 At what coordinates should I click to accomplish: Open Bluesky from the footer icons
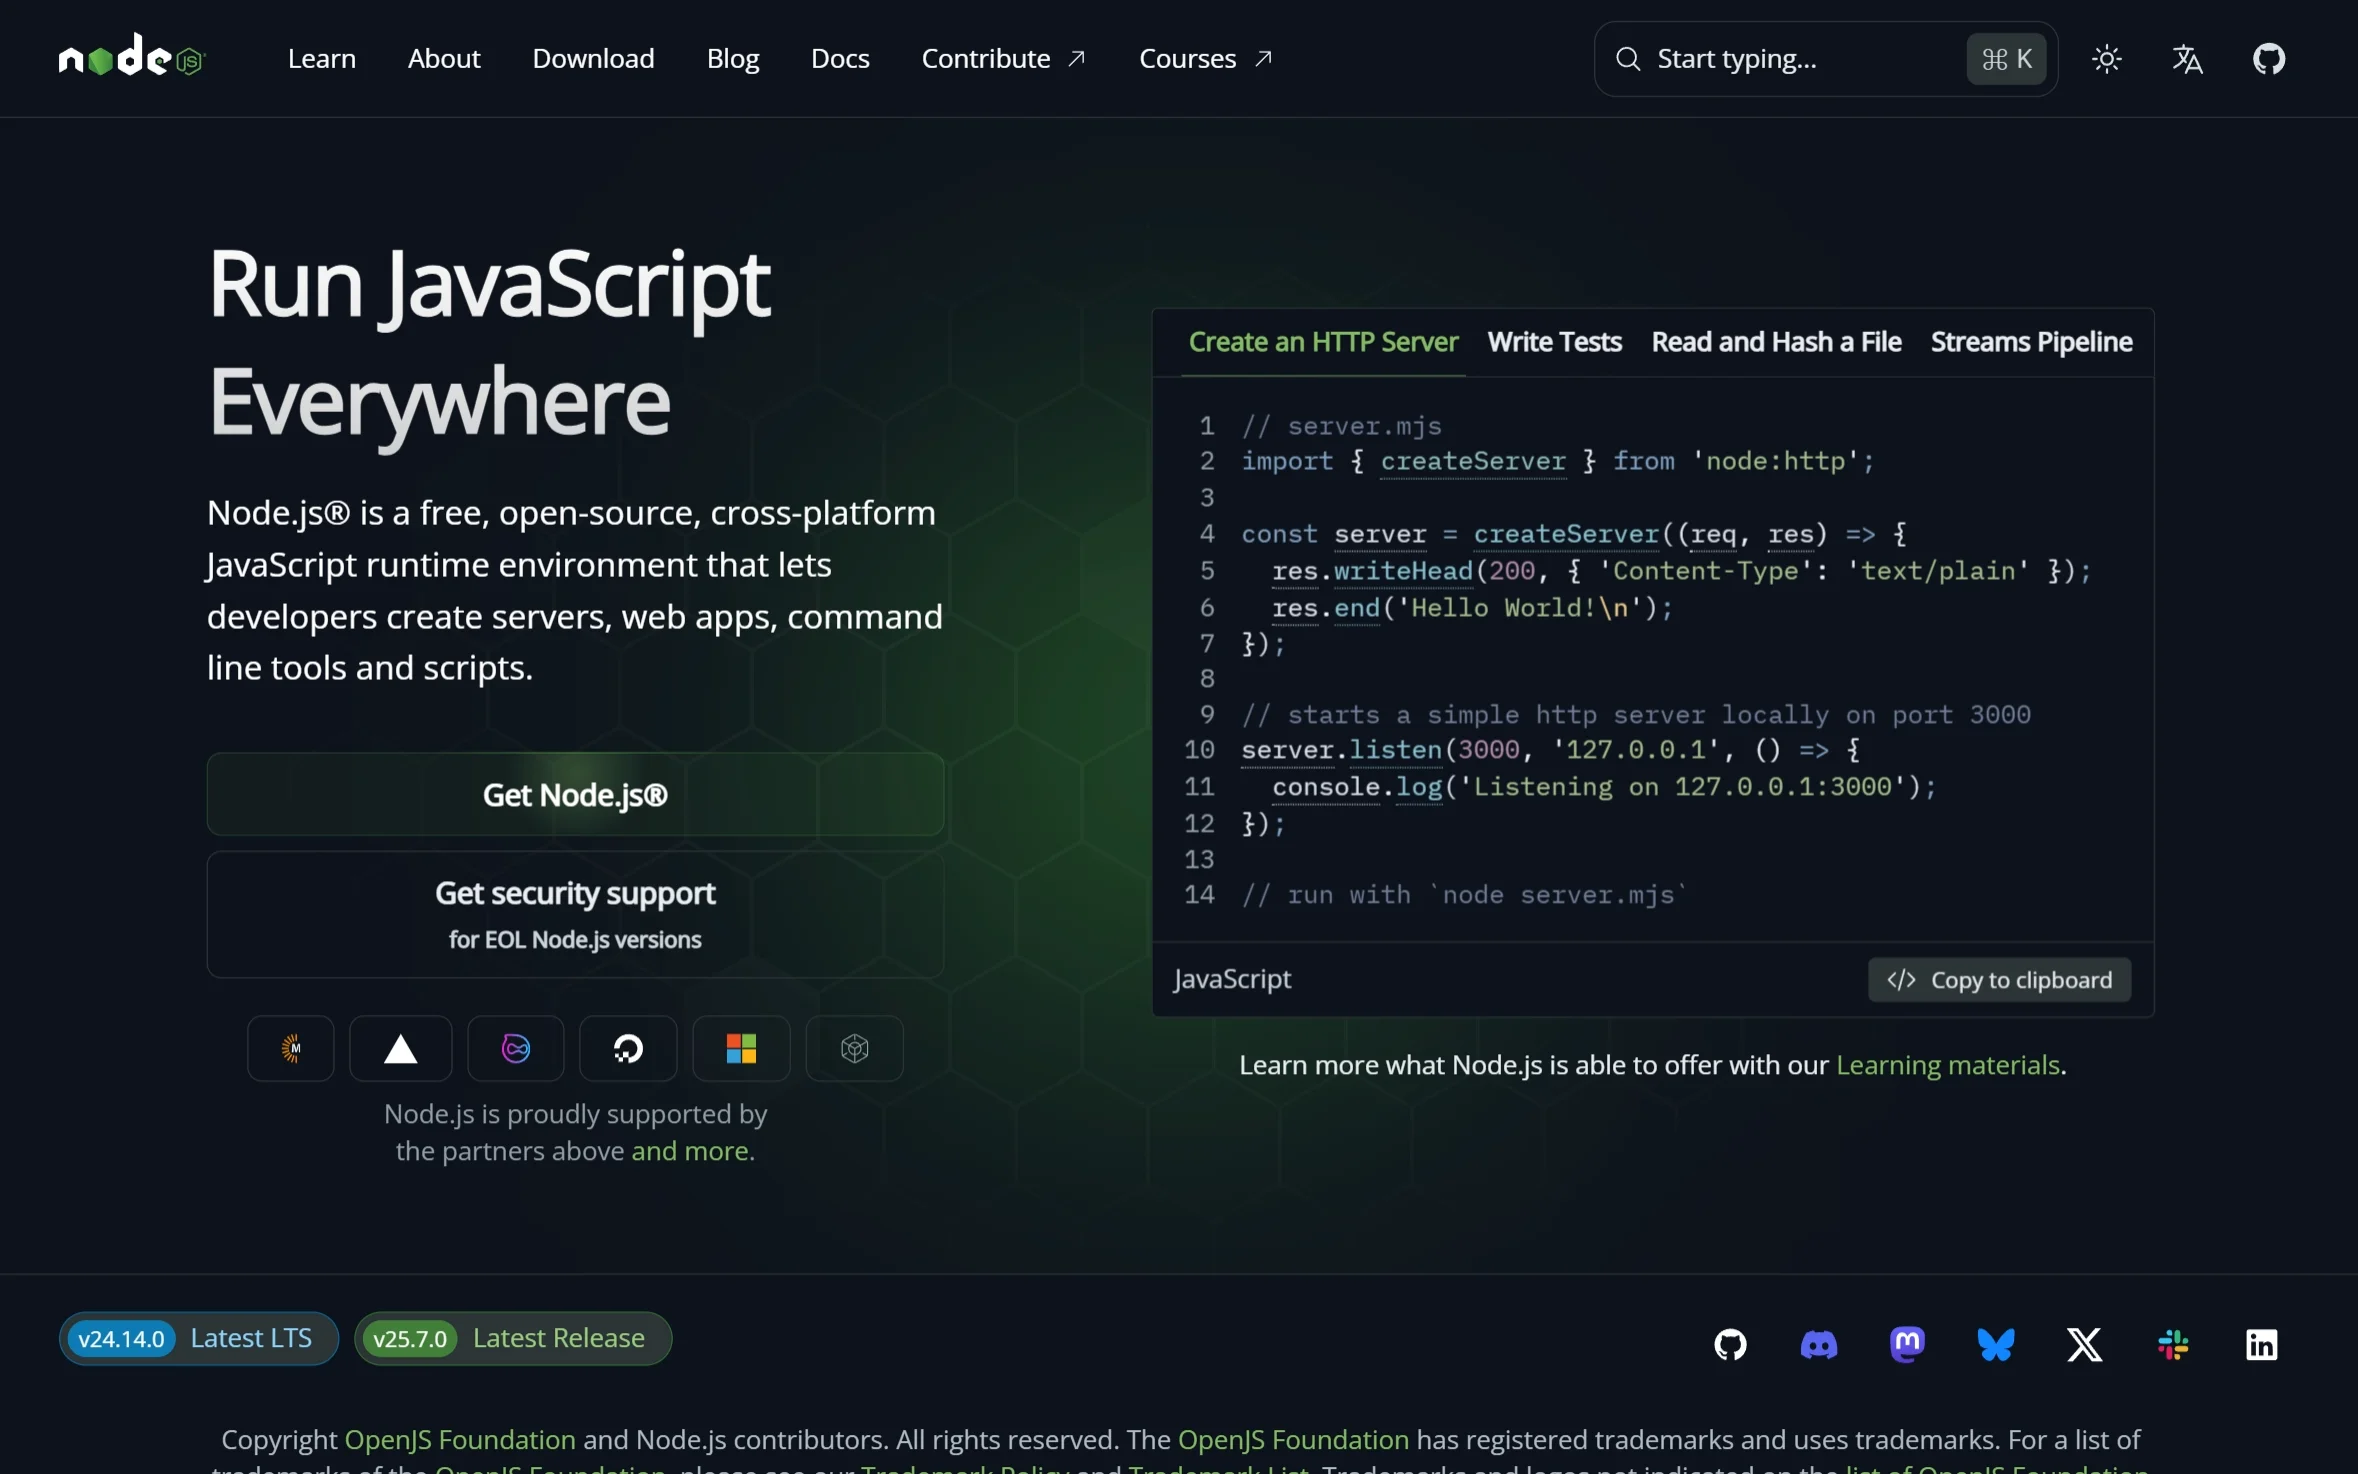[1996, 1344]
